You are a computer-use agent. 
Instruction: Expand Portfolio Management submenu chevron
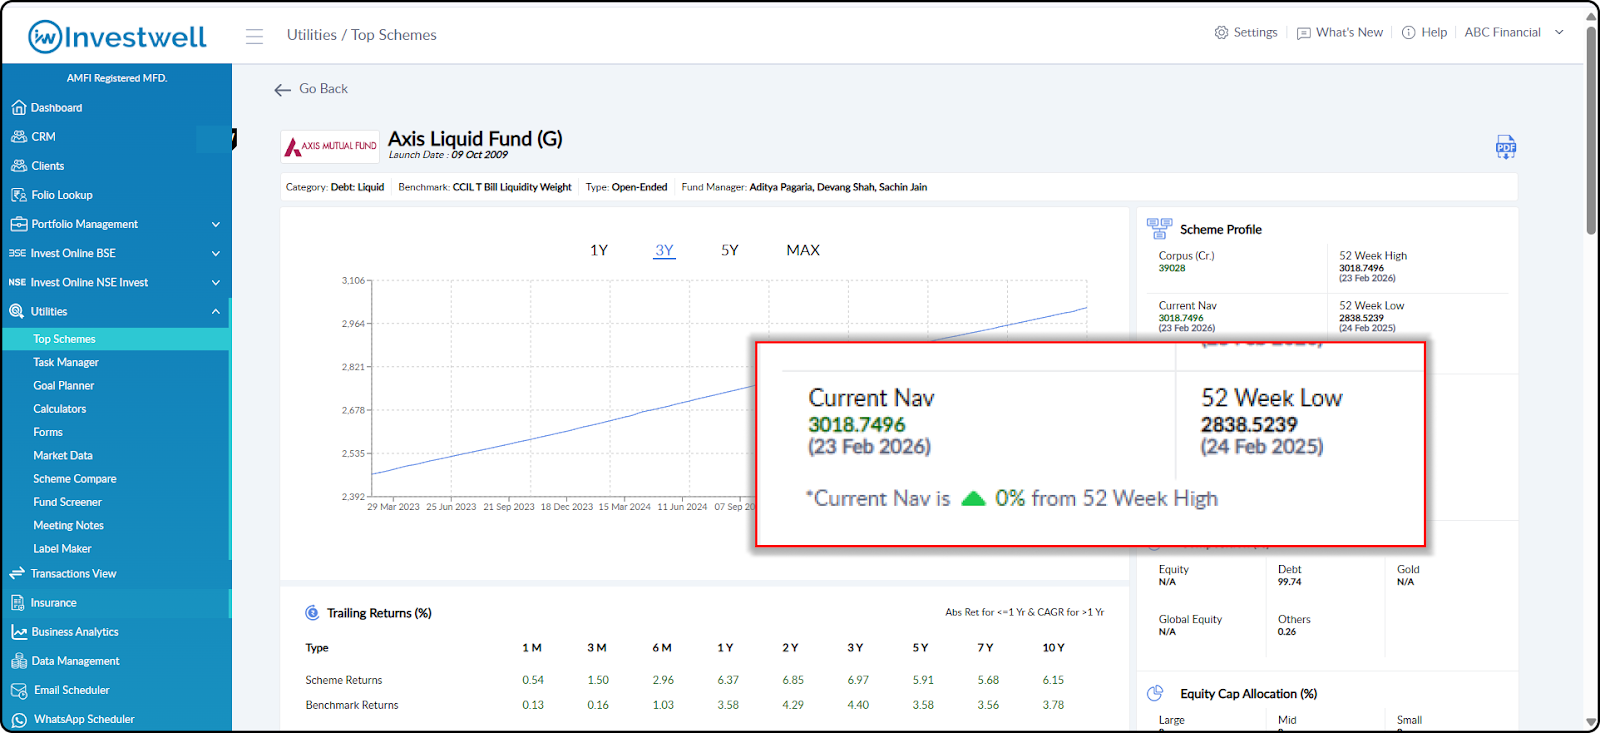point(216,225)
